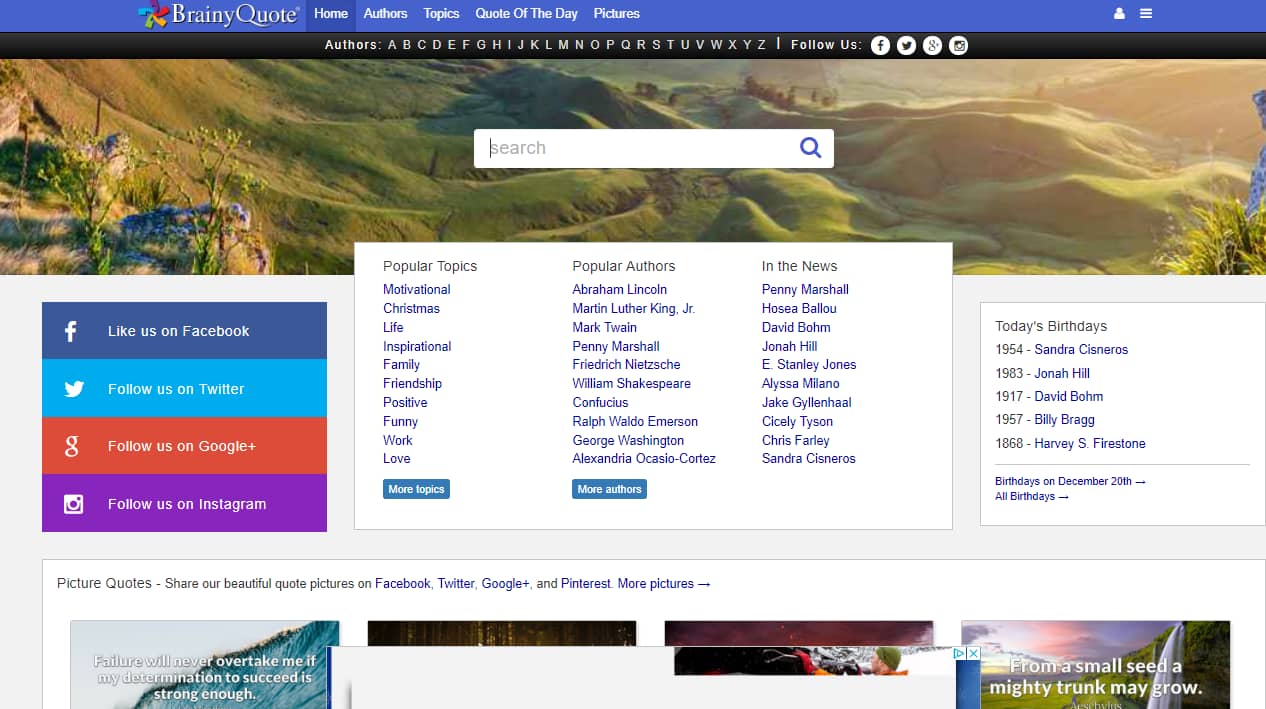
Task: Open More pictures link
Action: (664, 583)
